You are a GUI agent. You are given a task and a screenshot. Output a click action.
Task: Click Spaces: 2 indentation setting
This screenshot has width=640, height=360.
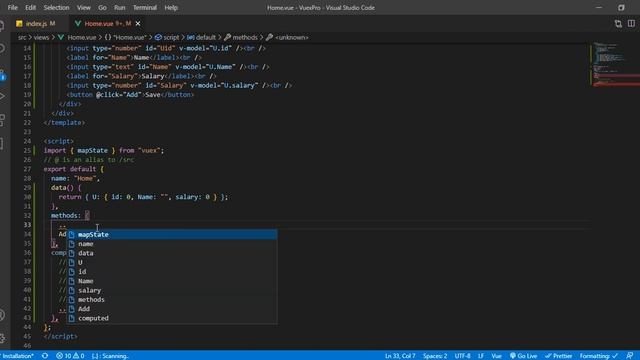(435, 356)
